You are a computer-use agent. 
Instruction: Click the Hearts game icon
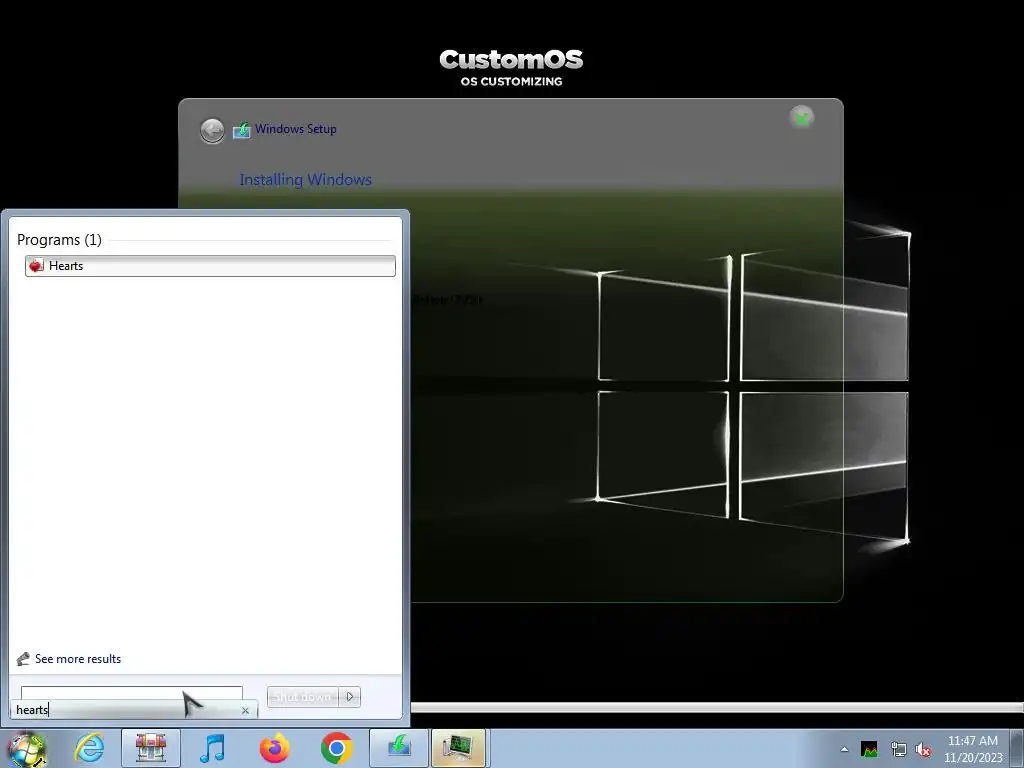pyautogui.click(x=35, y=265)
